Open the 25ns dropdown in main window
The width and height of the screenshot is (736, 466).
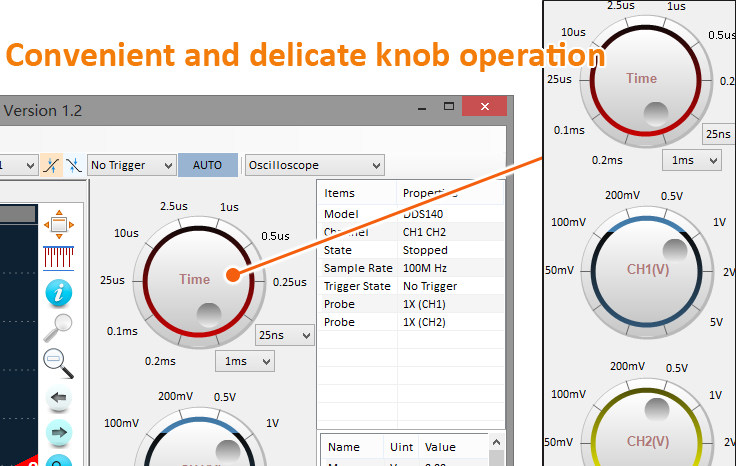click(284, 335)
